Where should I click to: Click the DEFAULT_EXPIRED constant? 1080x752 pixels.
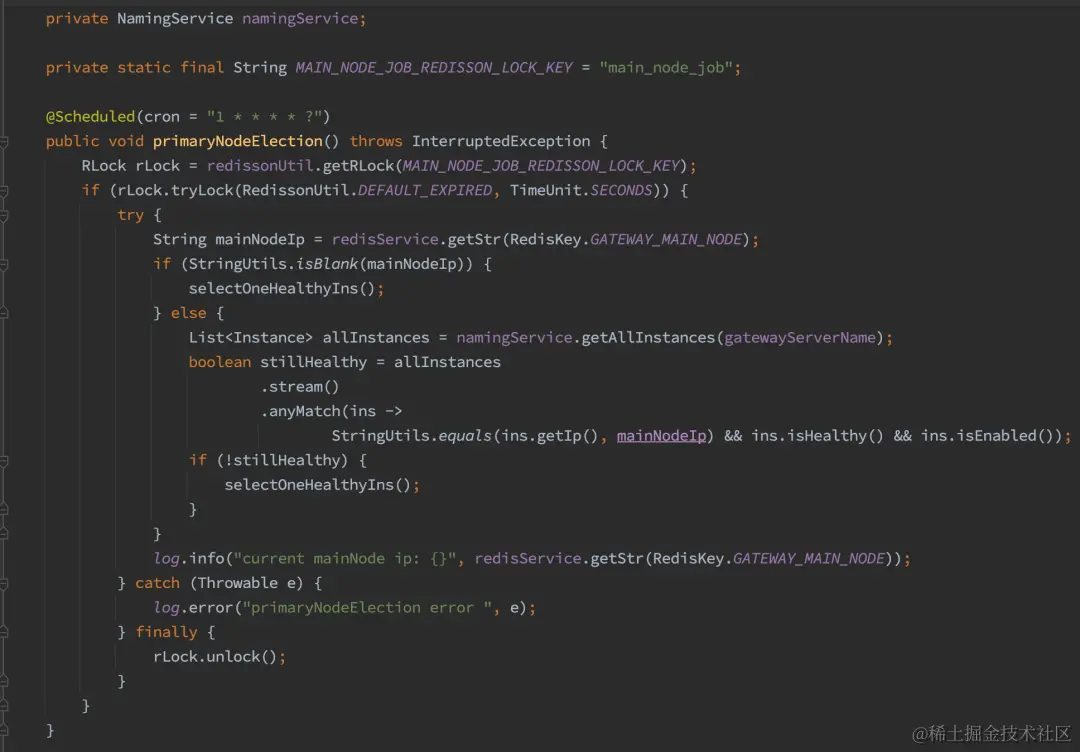pyautogui.click(x=425, y=190)
